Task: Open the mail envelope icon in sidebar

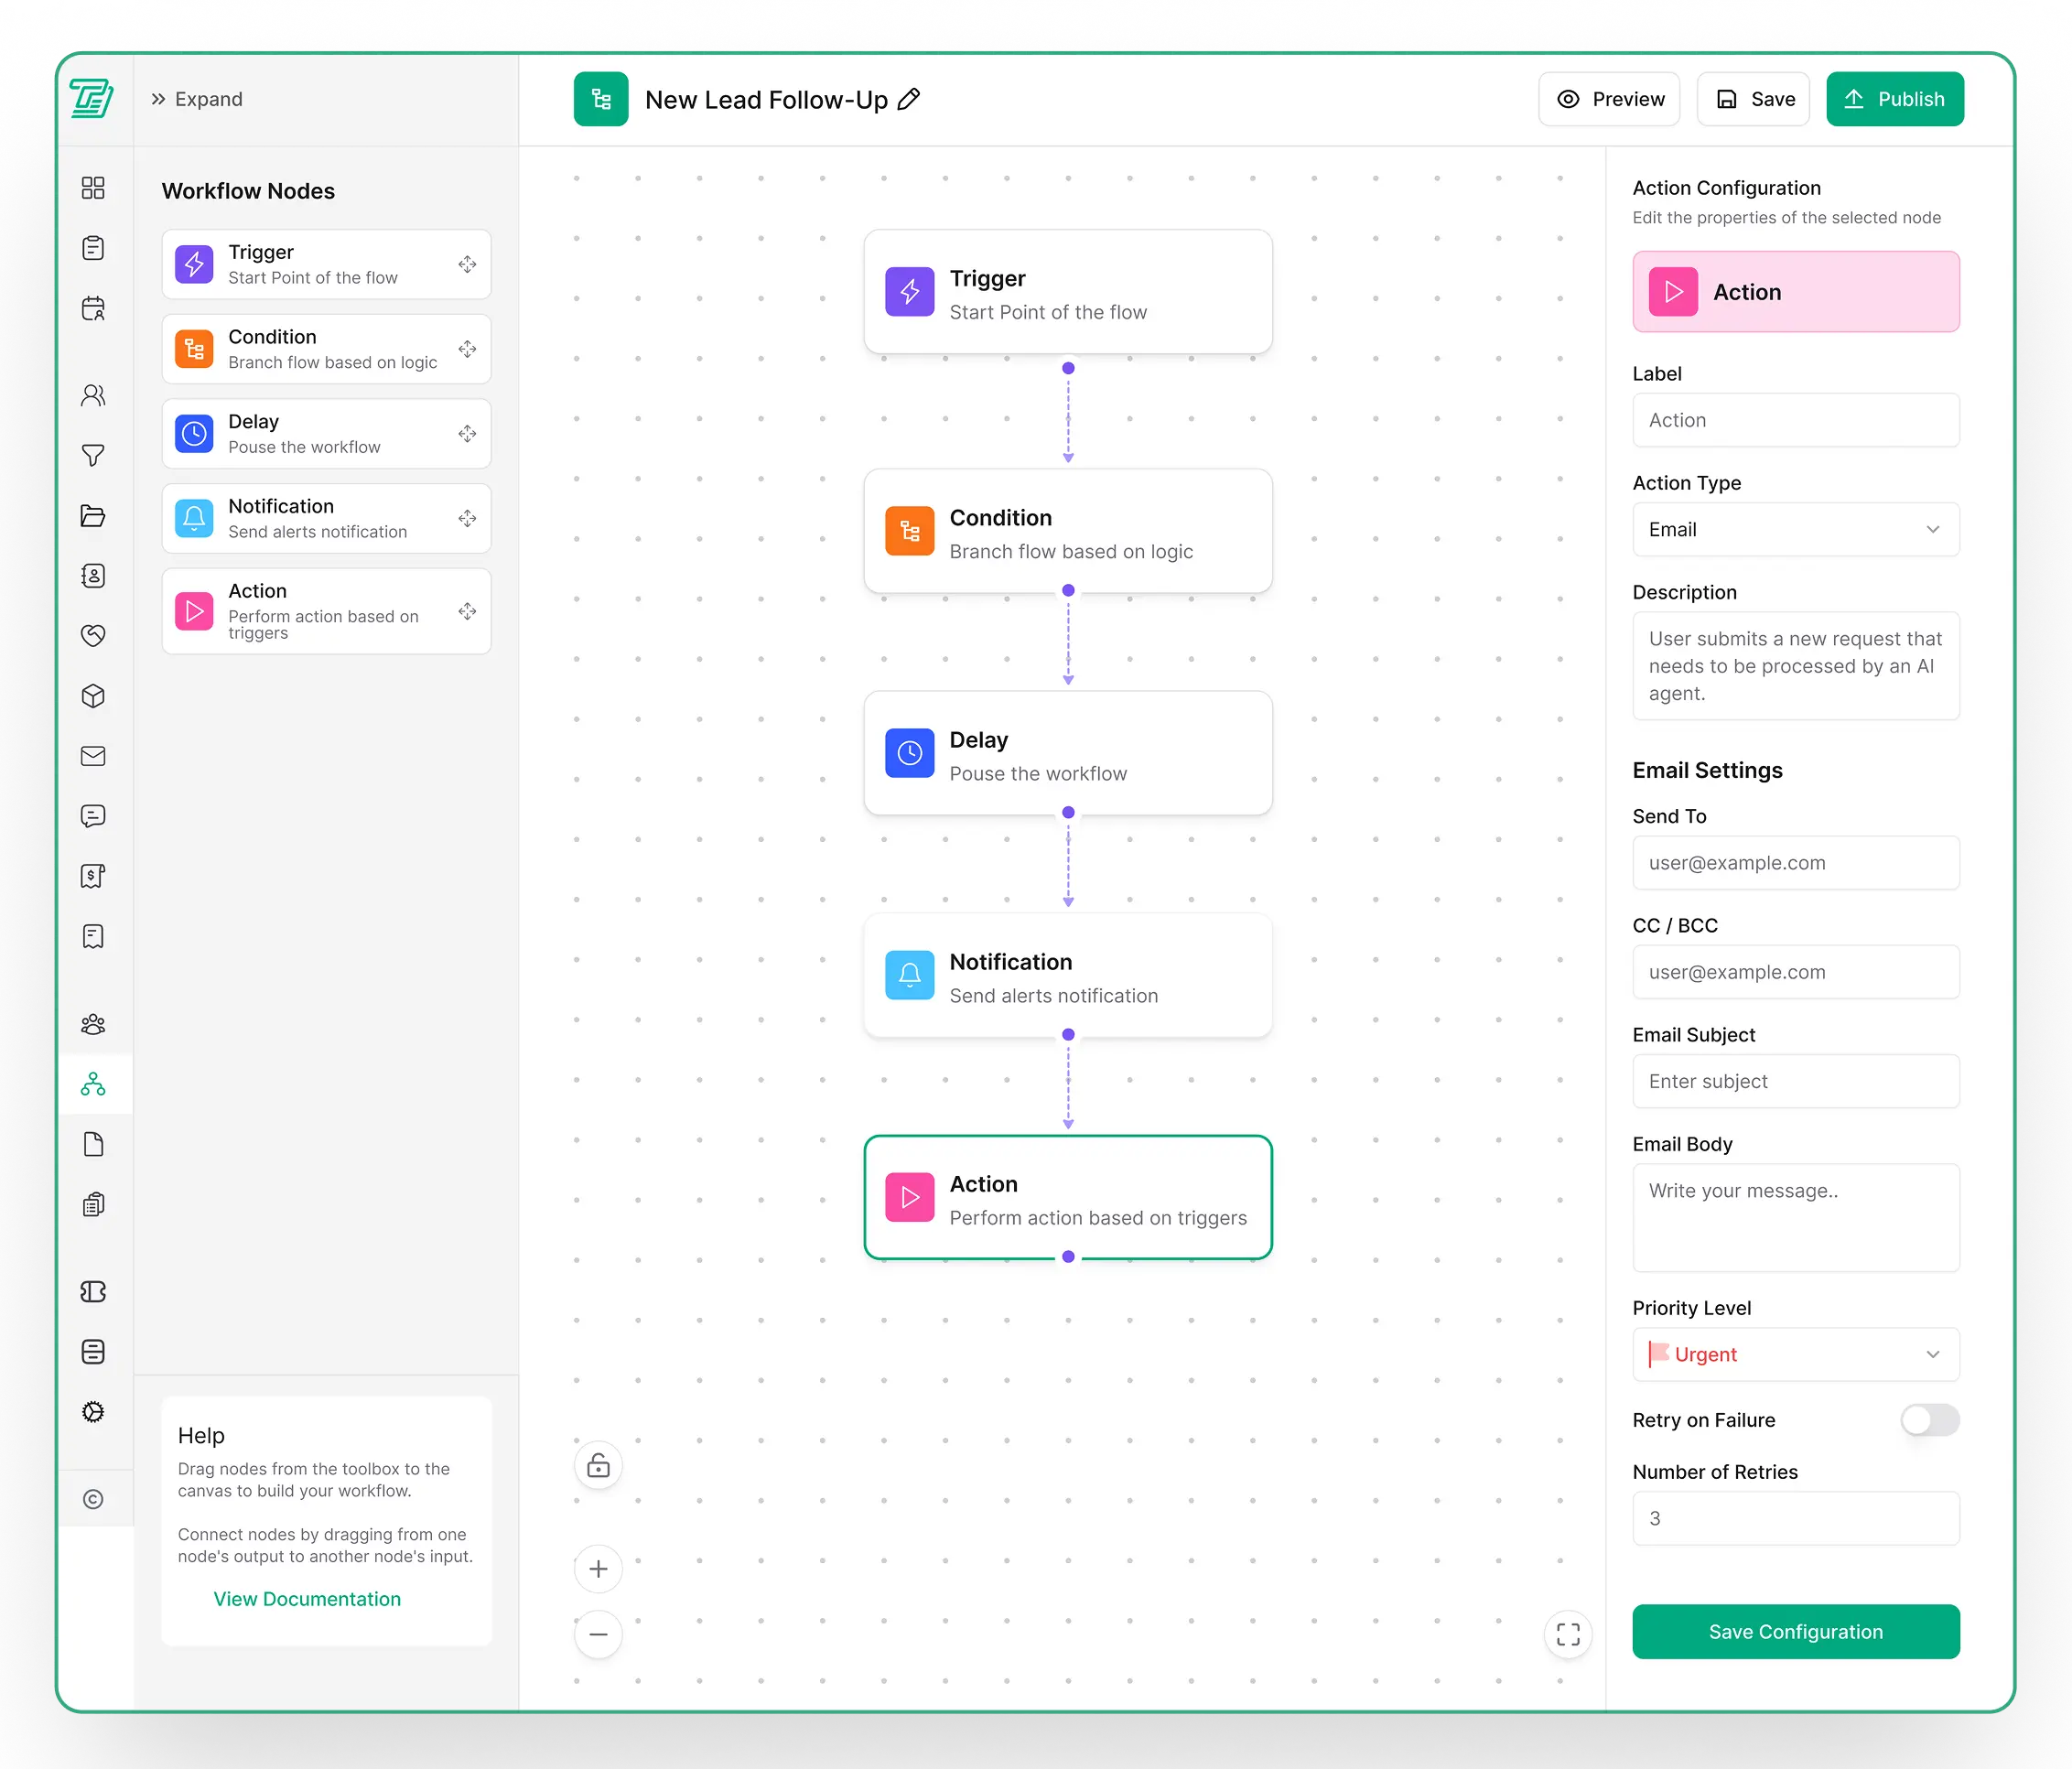Action: [93, 756]
